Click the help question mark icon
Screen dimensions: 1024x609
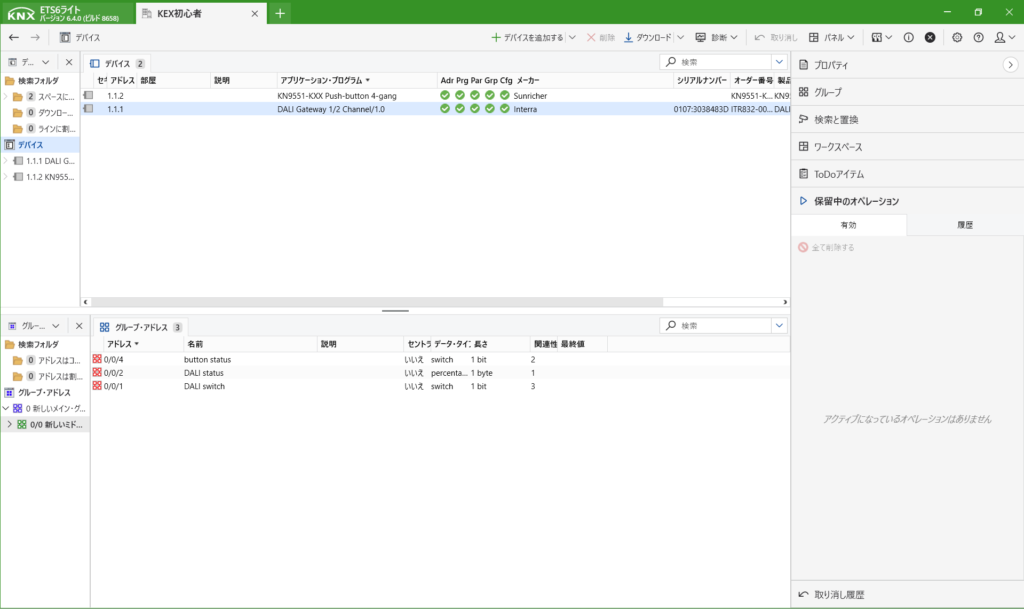pos(978,37)
